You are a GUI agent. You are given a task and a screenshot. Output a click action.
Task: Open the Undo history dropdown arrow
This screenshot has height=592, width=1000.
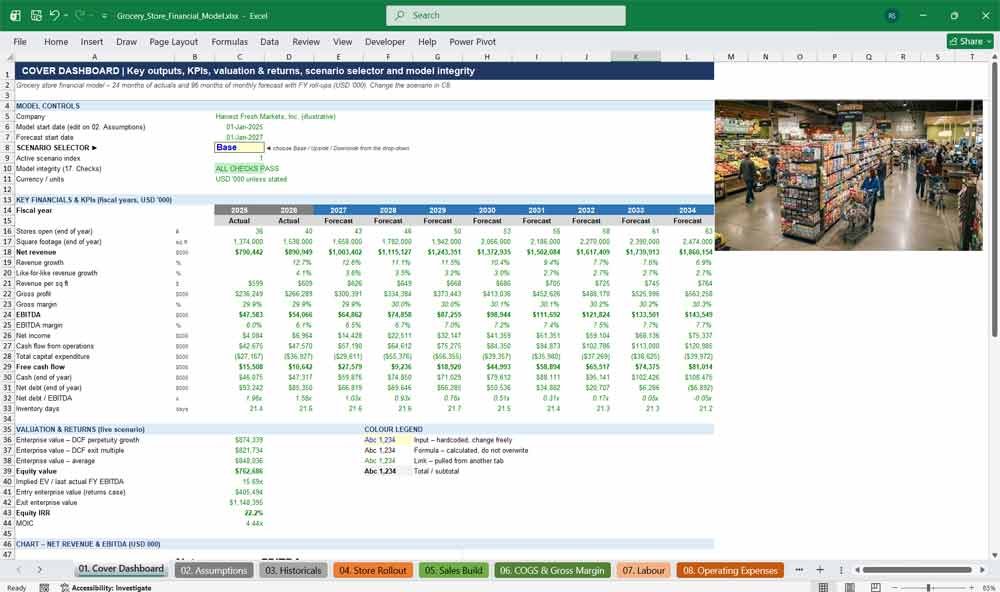pos(65,16)
